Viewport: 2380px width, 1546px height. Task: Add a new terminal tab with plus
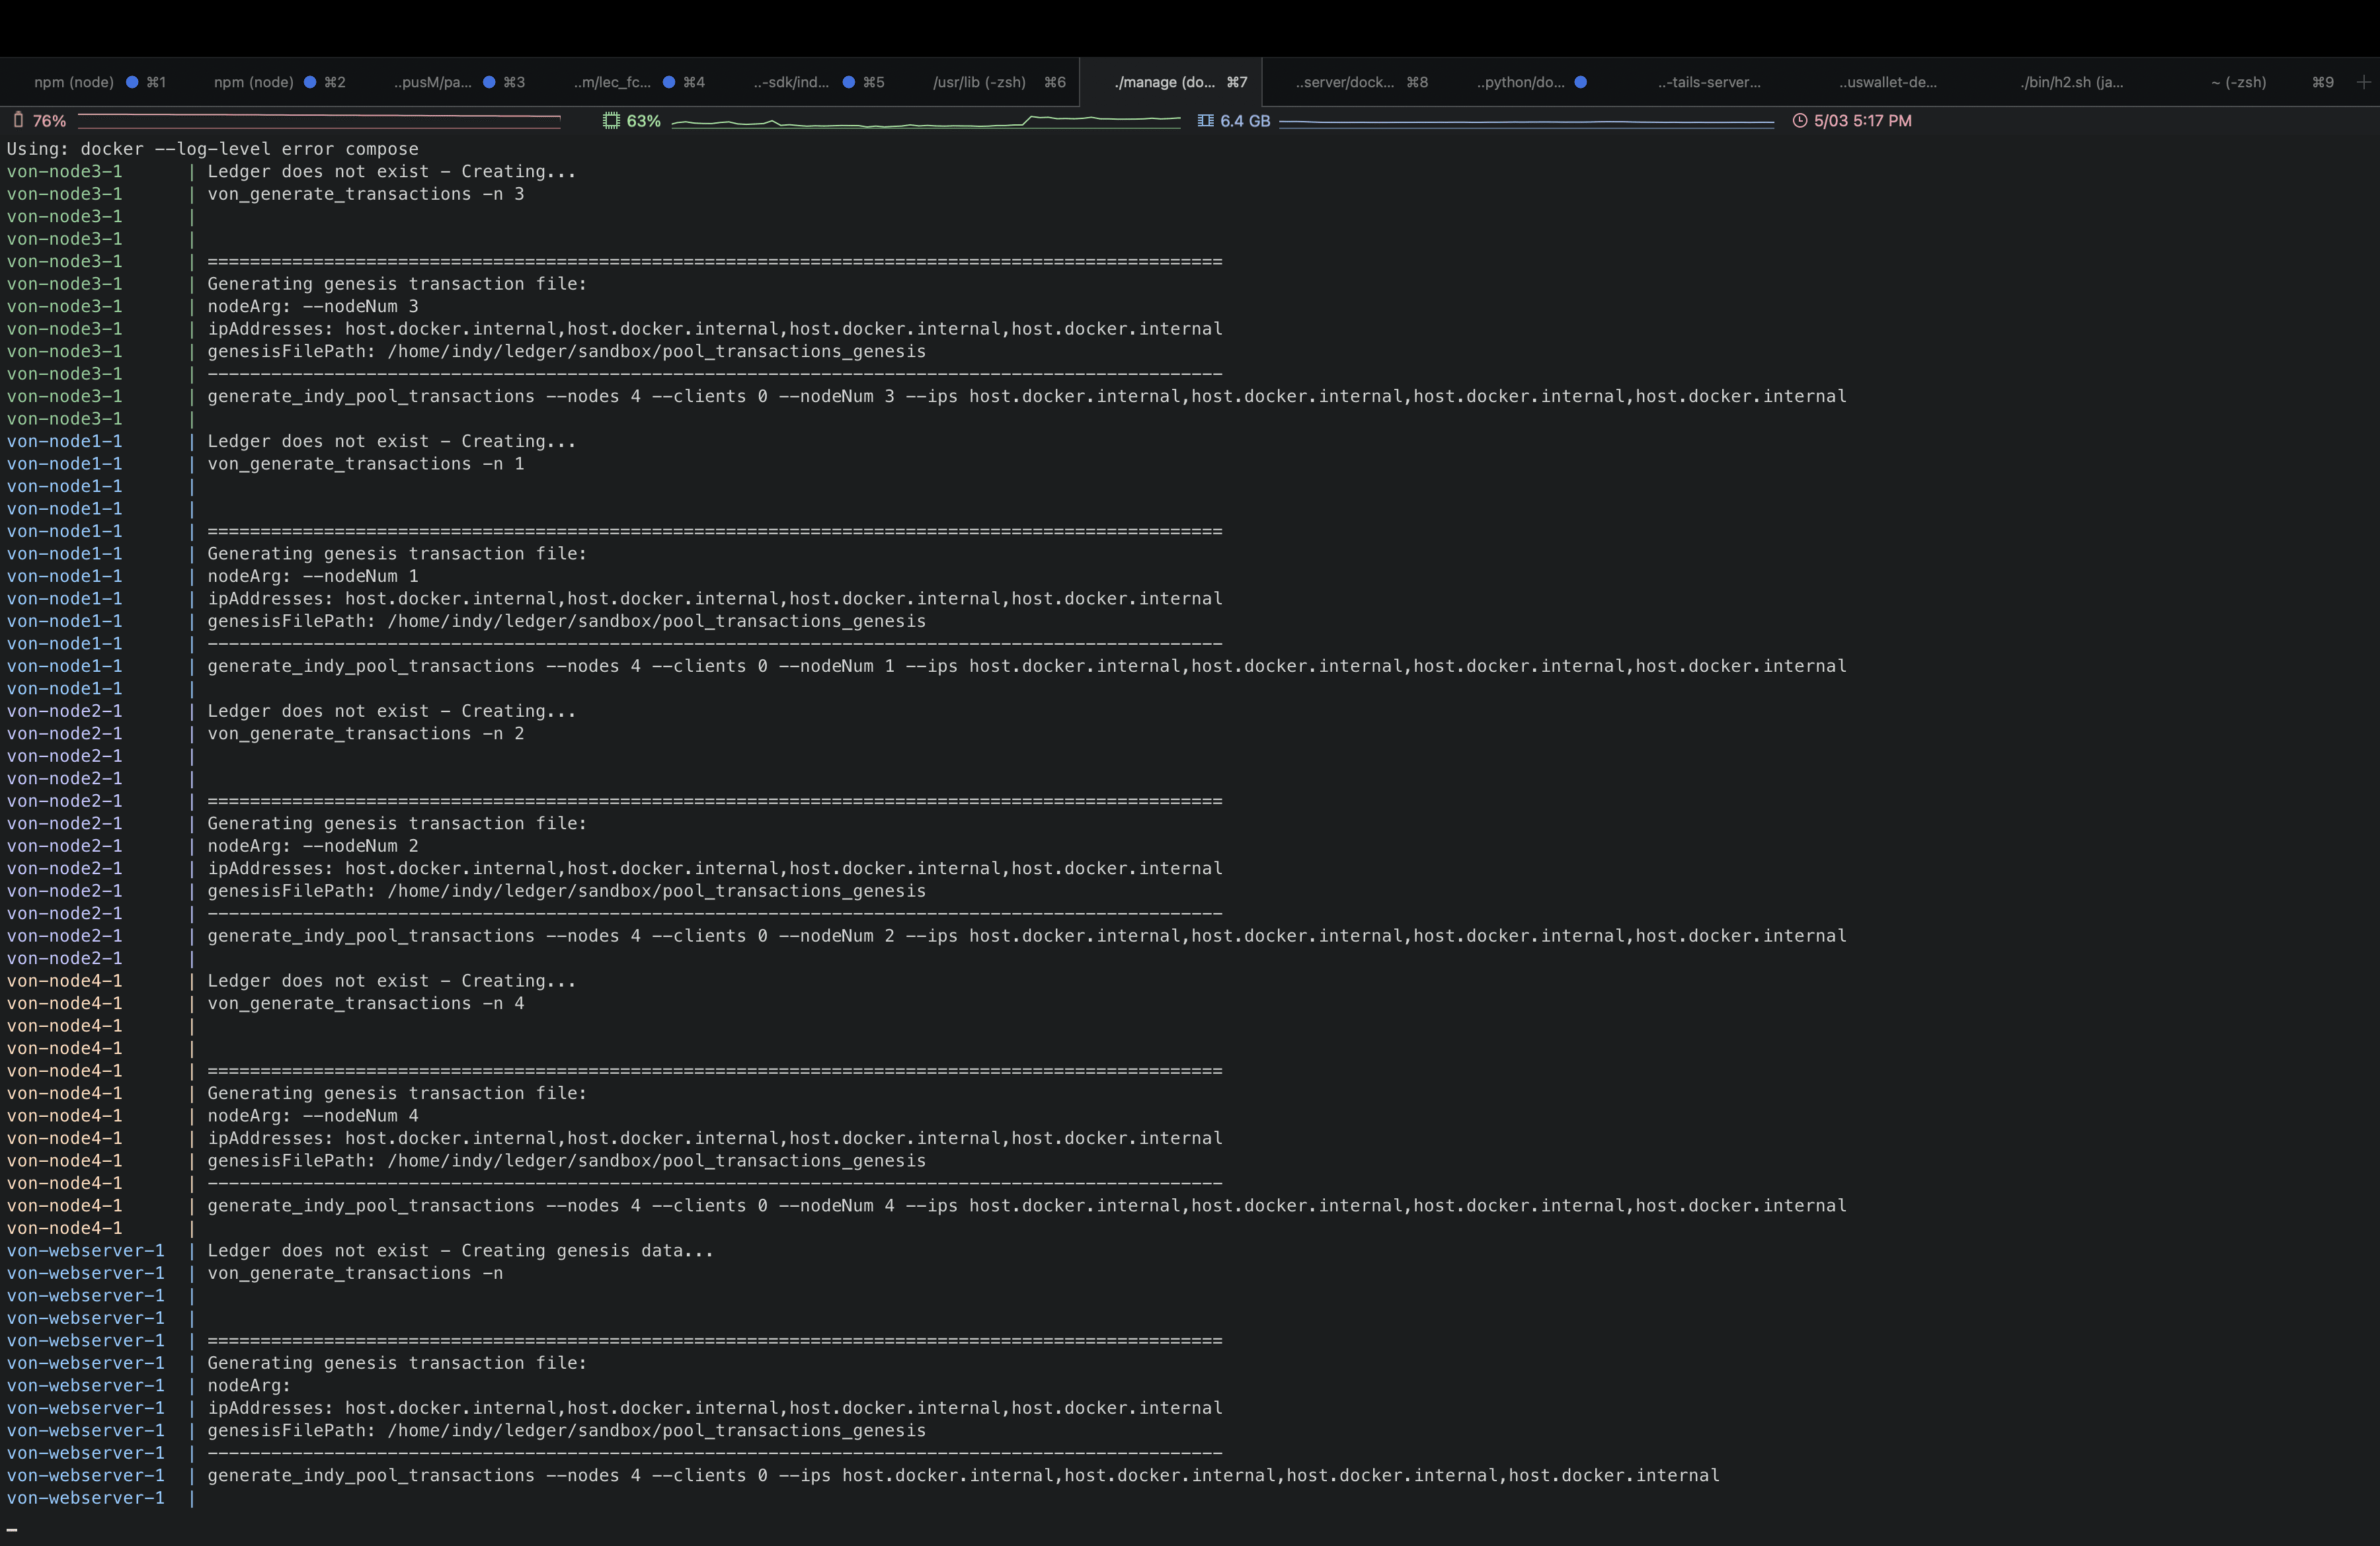[2363, 82]
